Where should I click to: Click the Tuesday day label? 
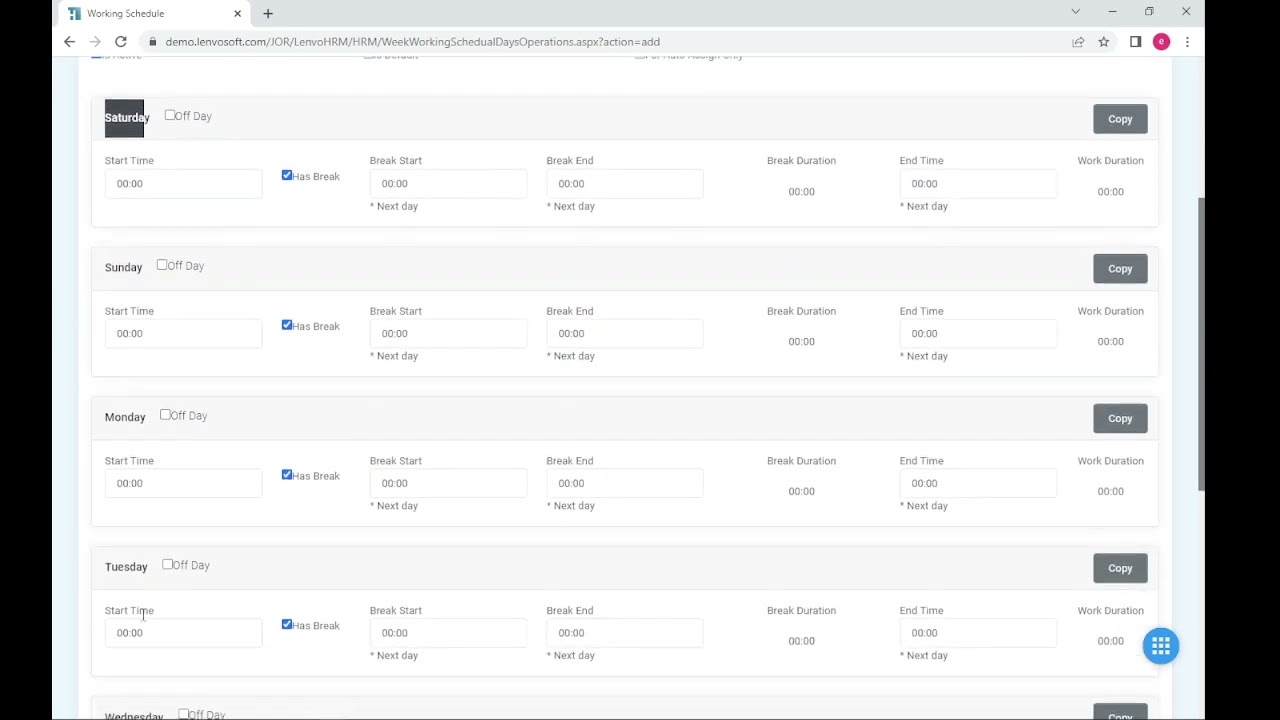(126, 567)
